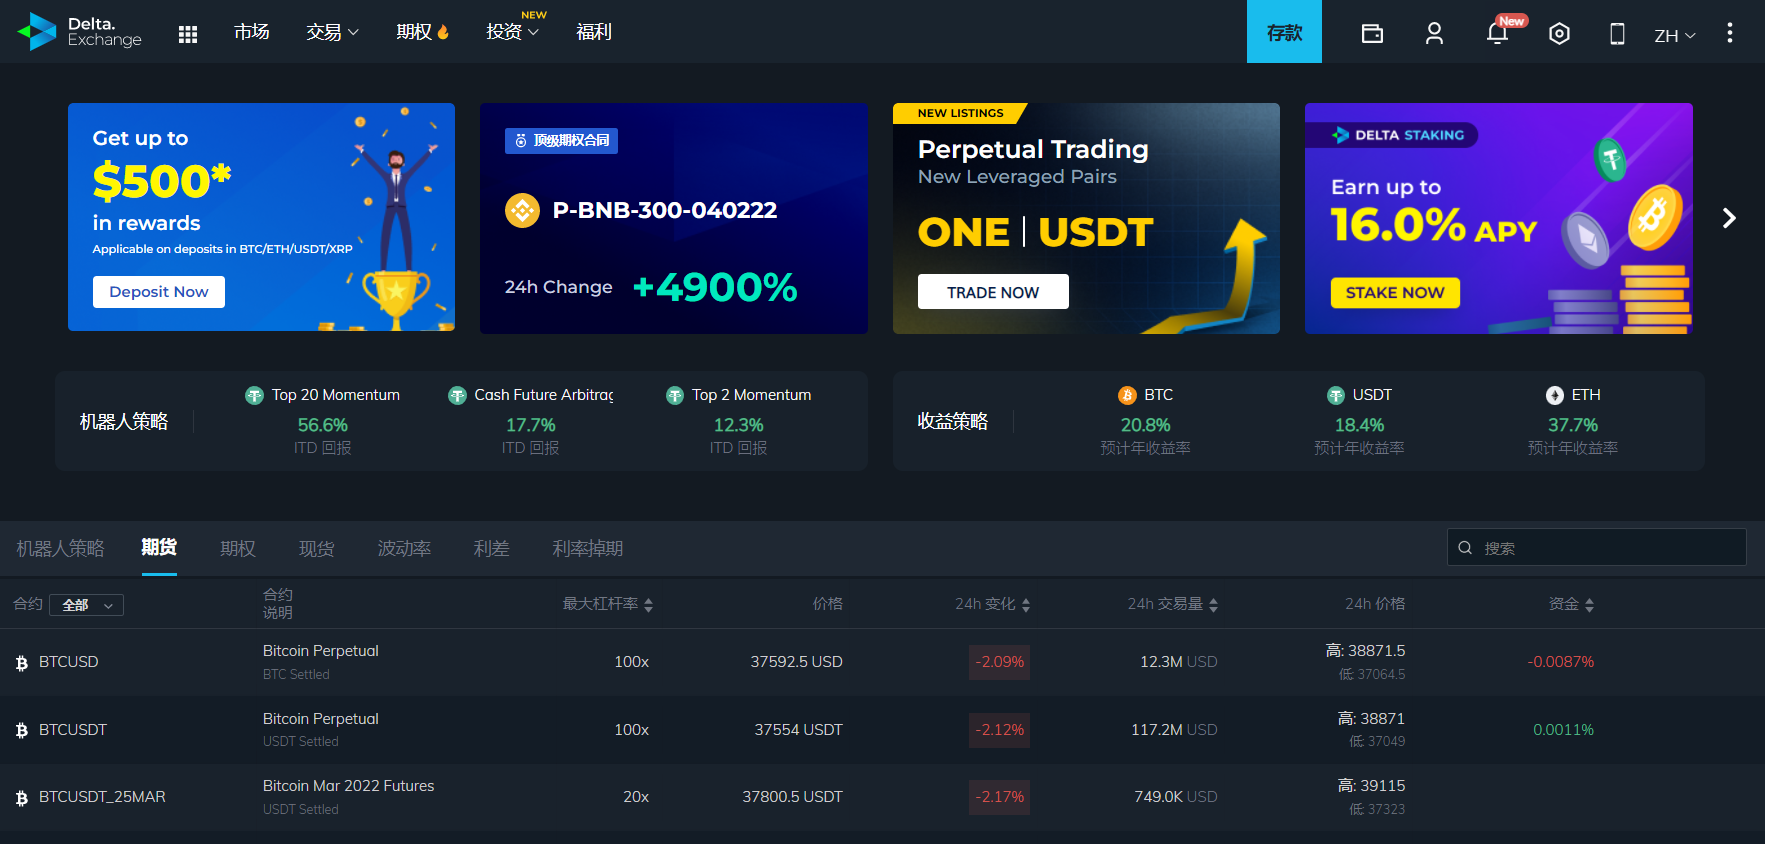Click the 20.8% BTC yield value
The width and height of the screenshot is (1765, 844).
tap(1145, 425)
